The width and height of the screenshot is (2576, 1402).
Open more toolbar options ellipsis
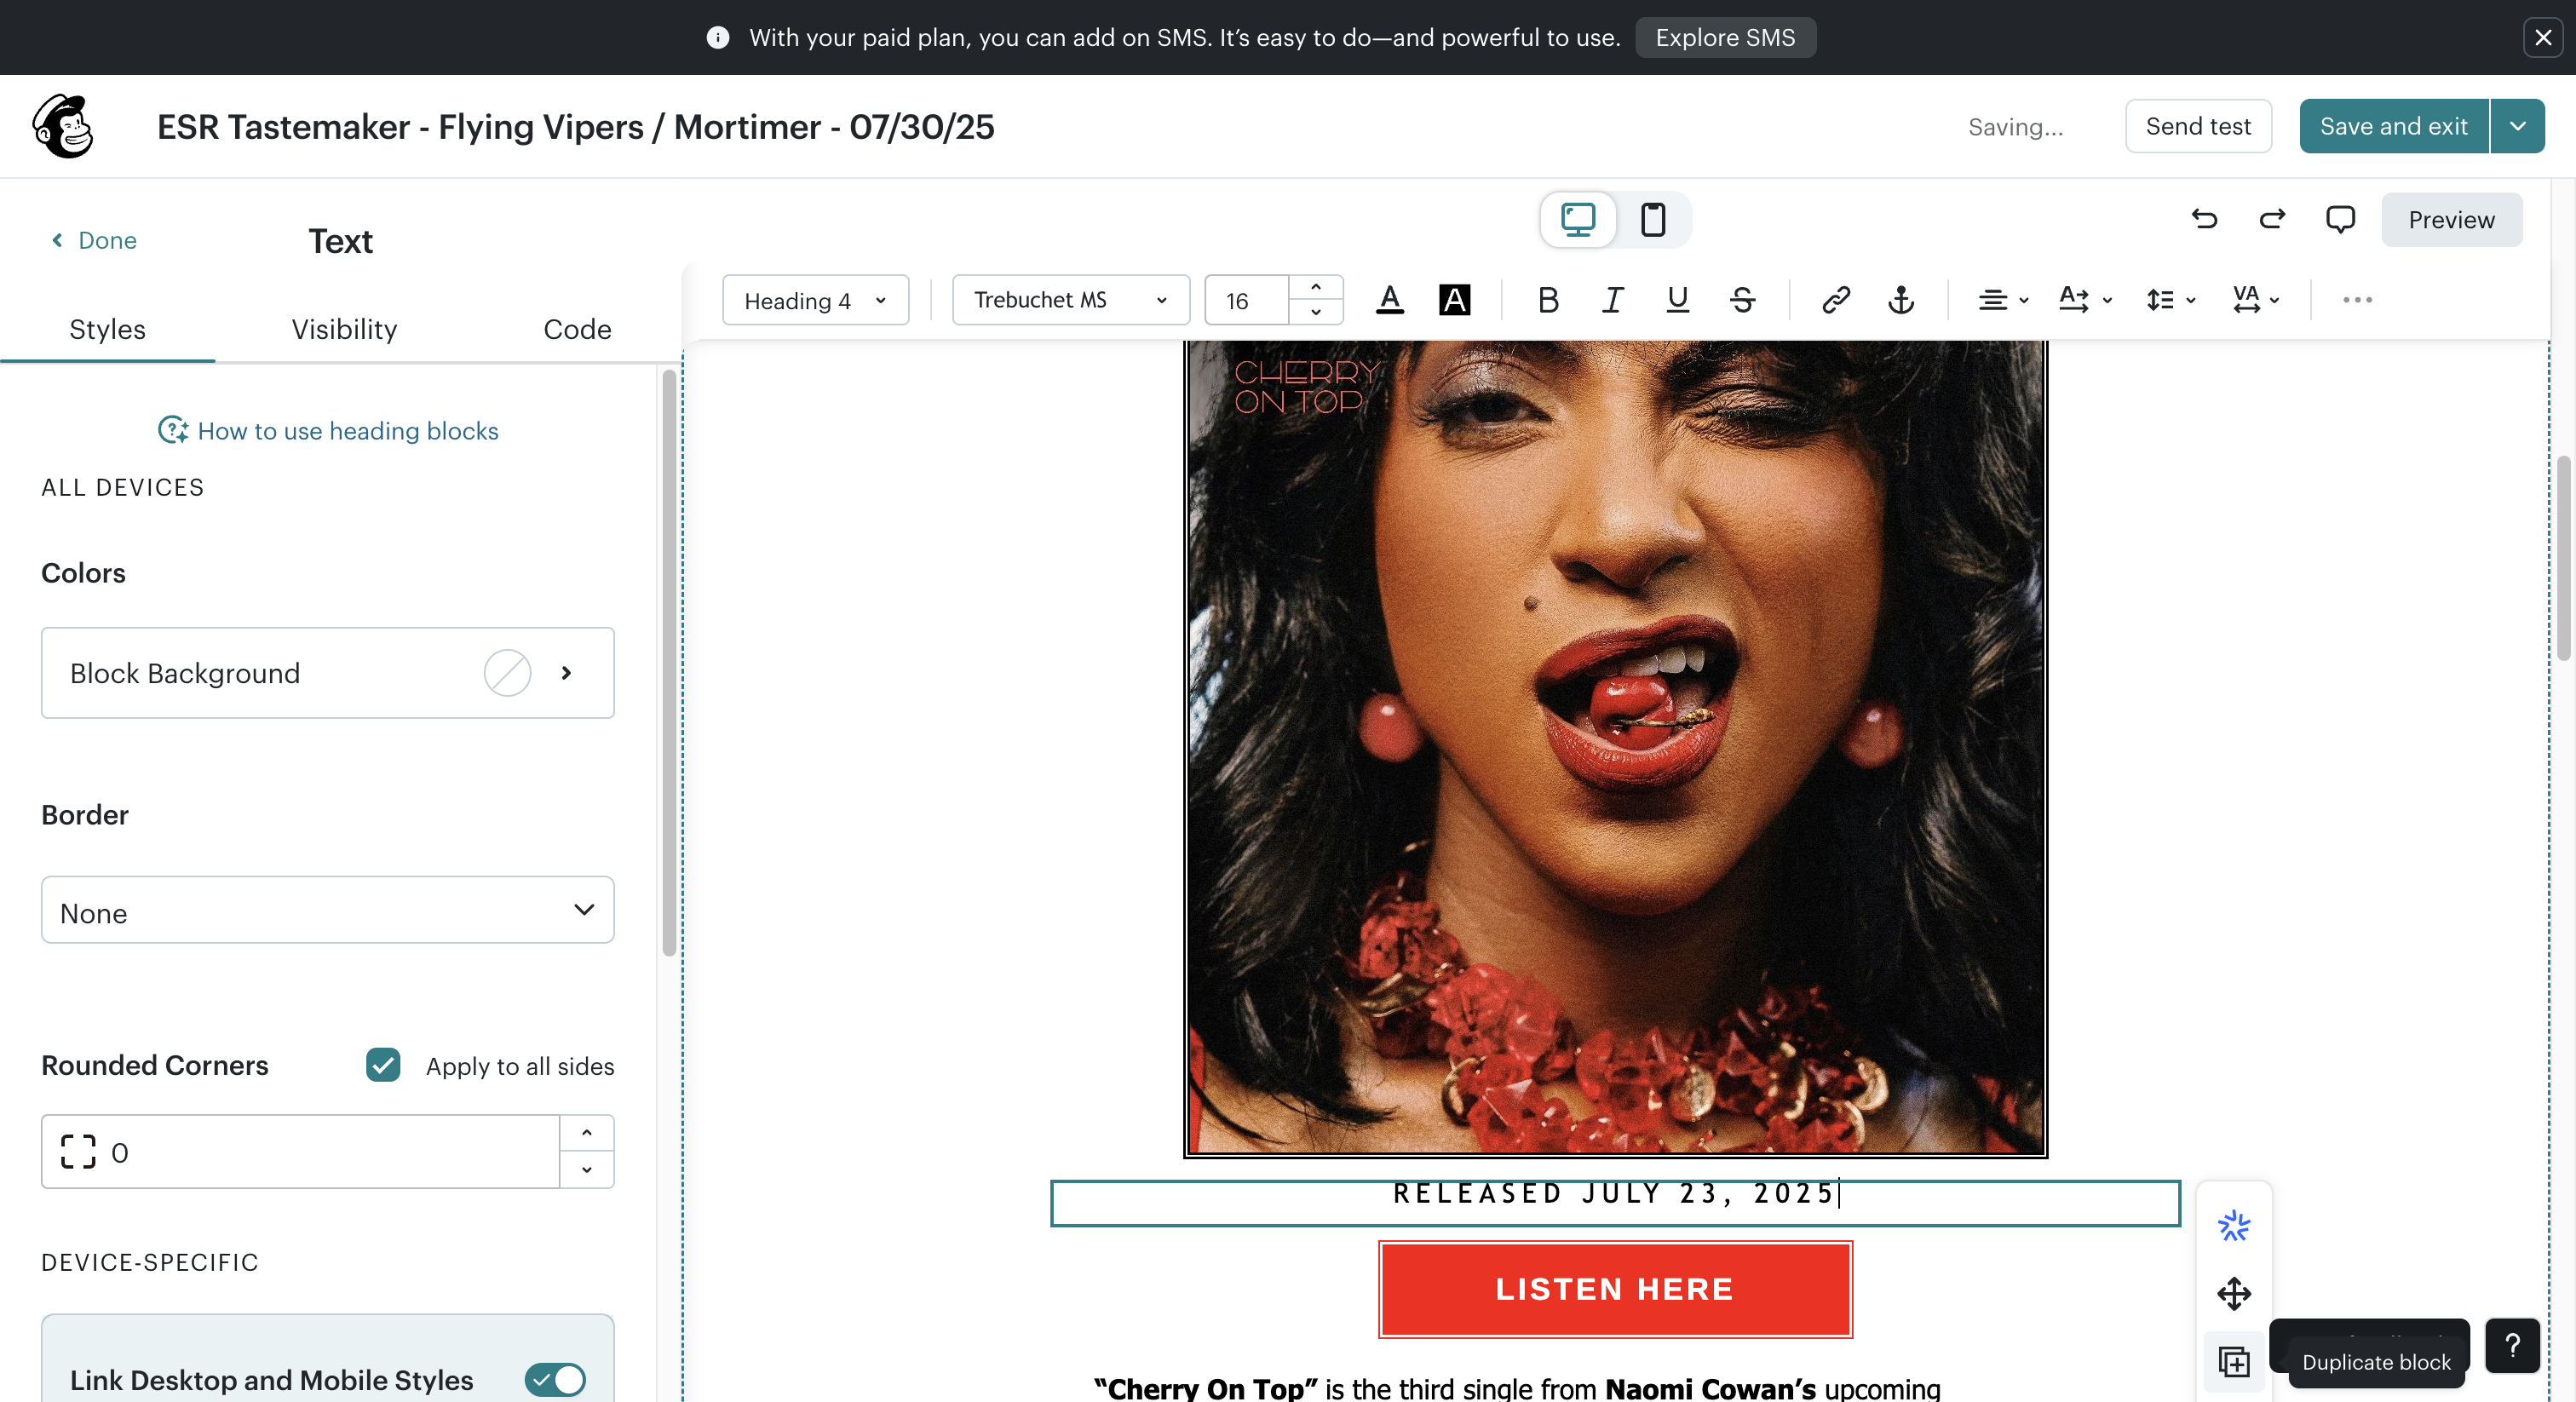point(2357,300)
